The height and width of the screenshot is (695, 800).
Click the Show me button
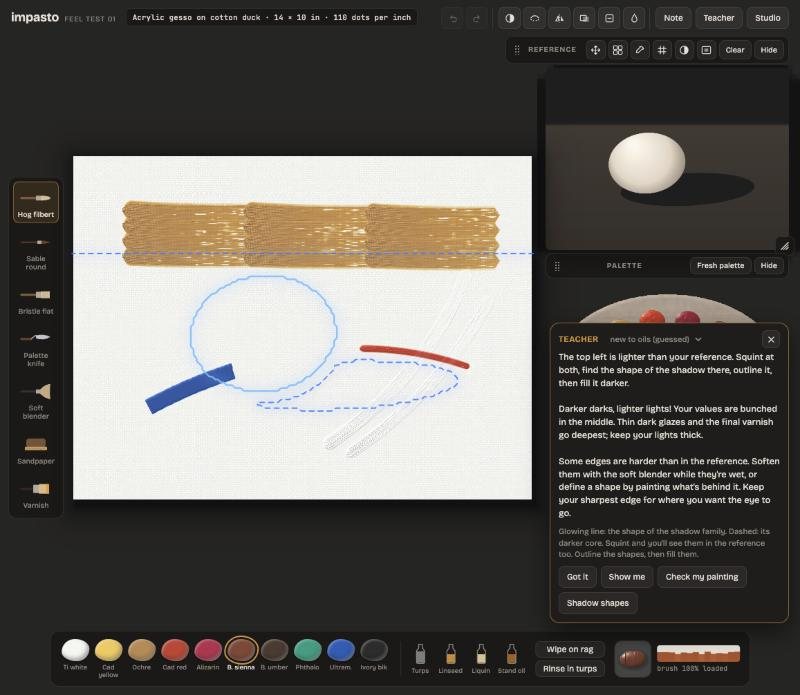[627, 577]
